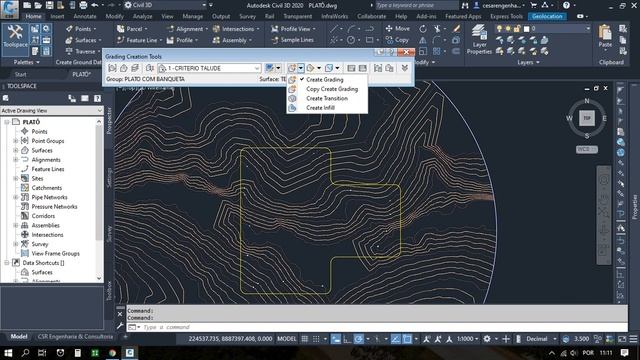Expand the Point Groups tree node
The height and width of the screenshot is (360, 640).
tap(16, 141)
